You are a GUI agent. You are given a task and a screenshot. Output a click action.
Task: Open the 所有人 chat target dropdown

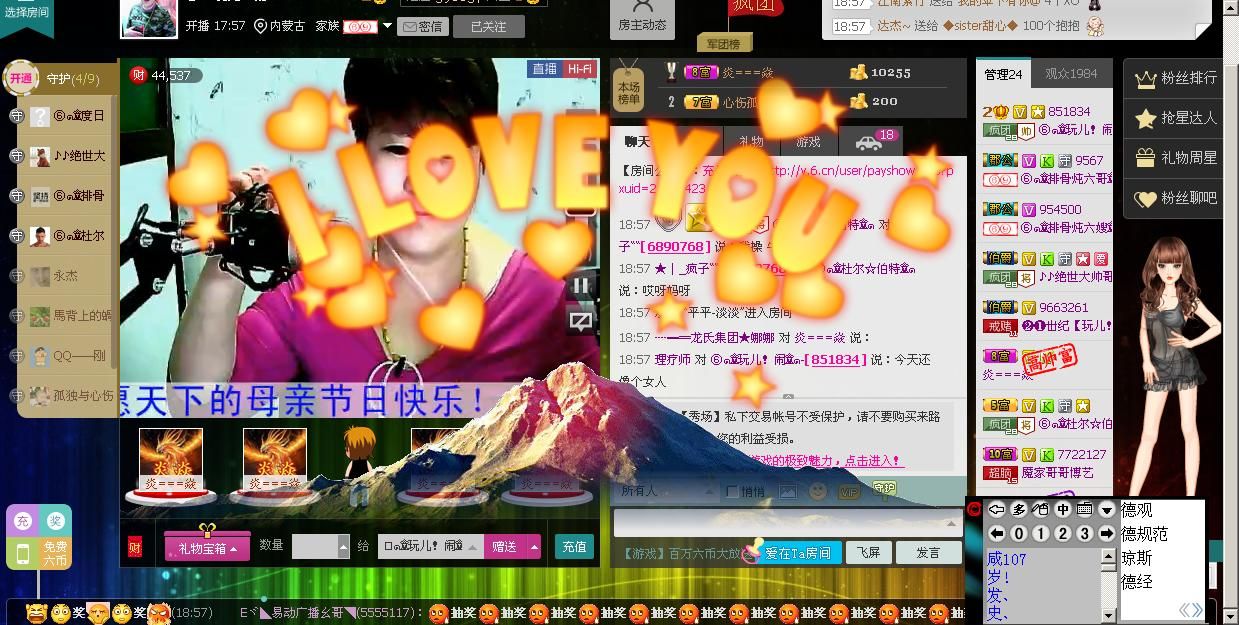[665, 491]
